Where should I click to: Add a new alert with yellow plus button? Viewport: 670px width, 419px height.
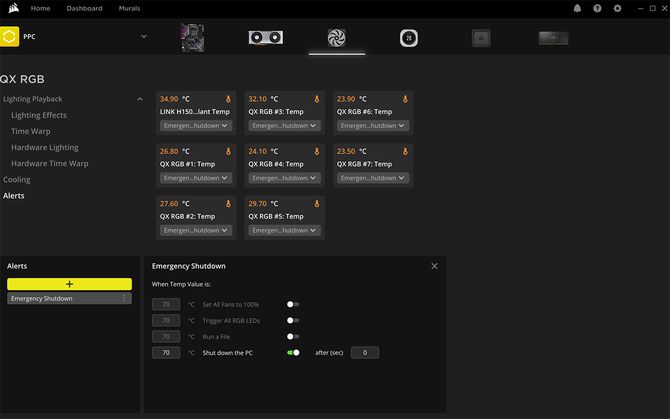click(x=69, y=284)
